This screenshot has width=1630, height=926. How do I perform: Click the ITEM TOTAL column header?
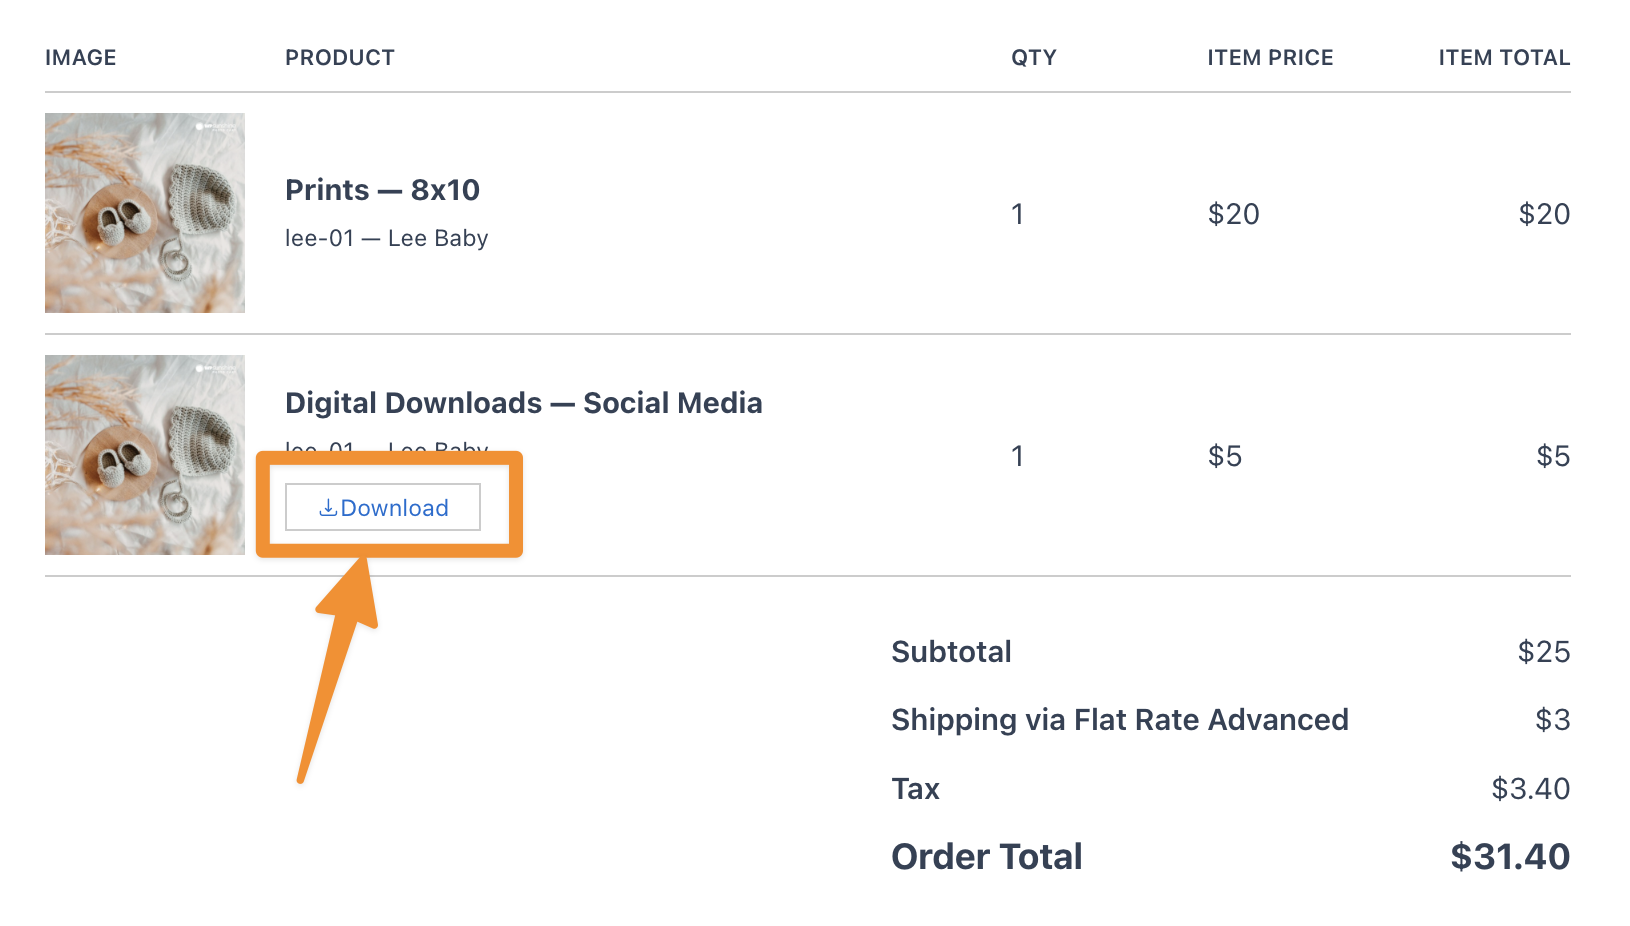click(1504, 57)
